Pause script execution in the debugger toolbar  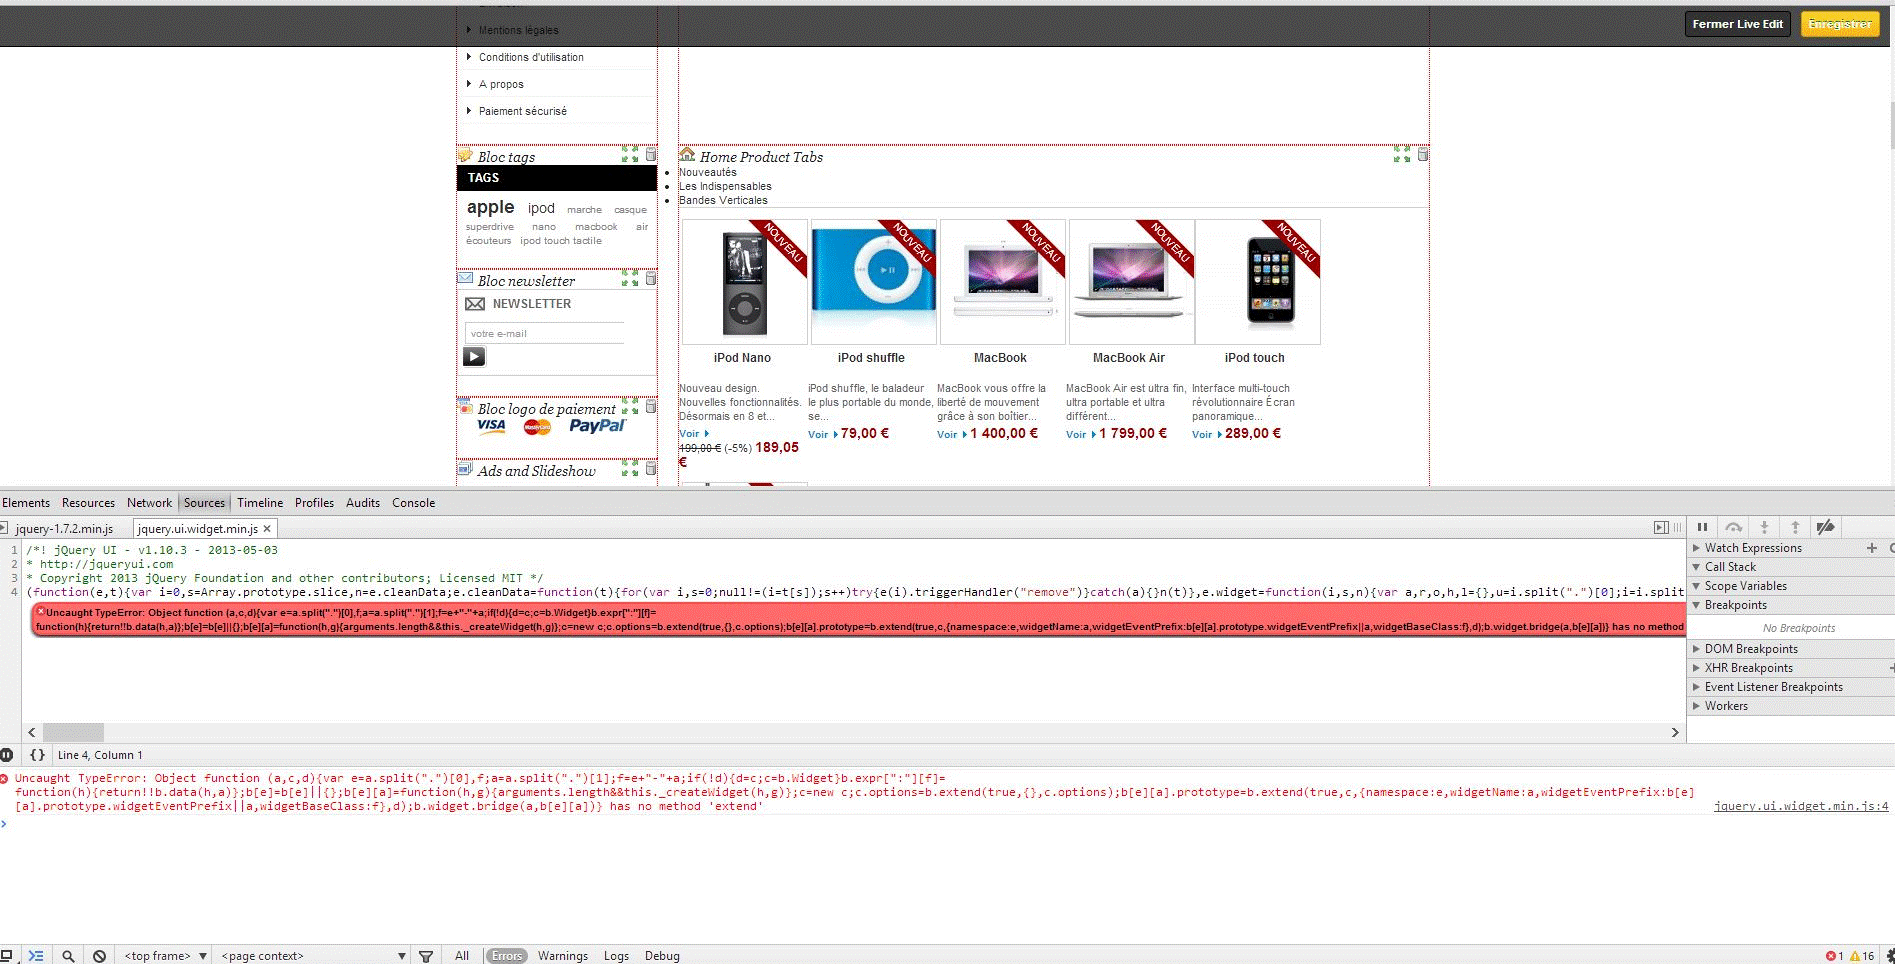click(1702, 527)
